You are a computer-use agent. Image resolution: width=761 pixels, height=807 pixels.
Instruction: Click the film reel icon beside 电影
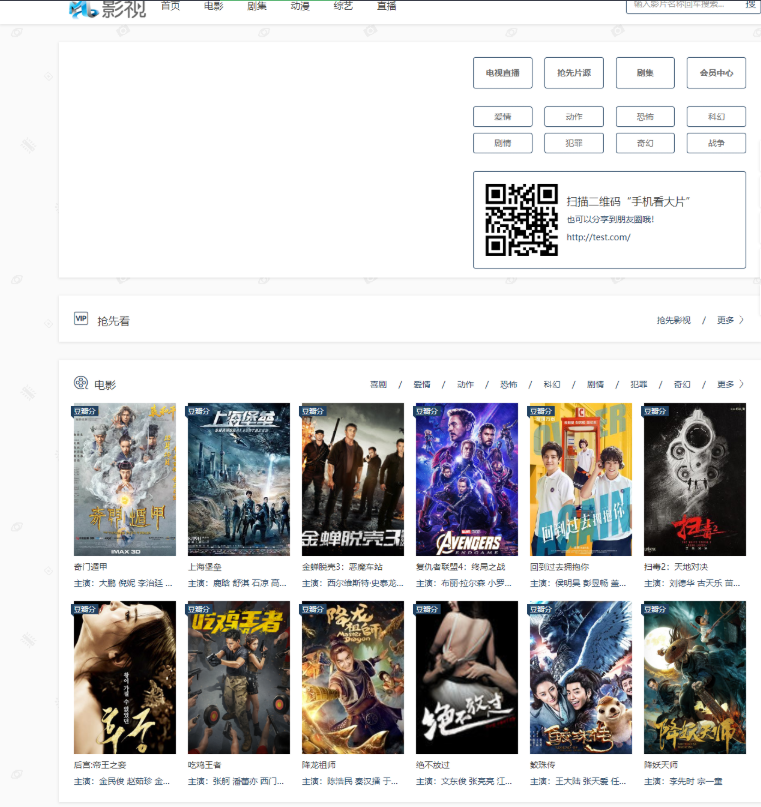(81, 383)
